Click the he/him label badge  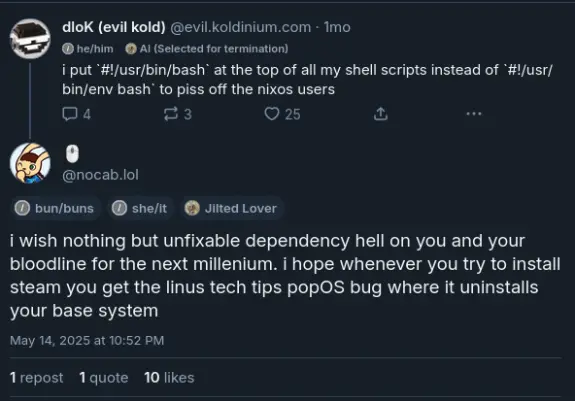pyautogui.click(x=88, y=48)
